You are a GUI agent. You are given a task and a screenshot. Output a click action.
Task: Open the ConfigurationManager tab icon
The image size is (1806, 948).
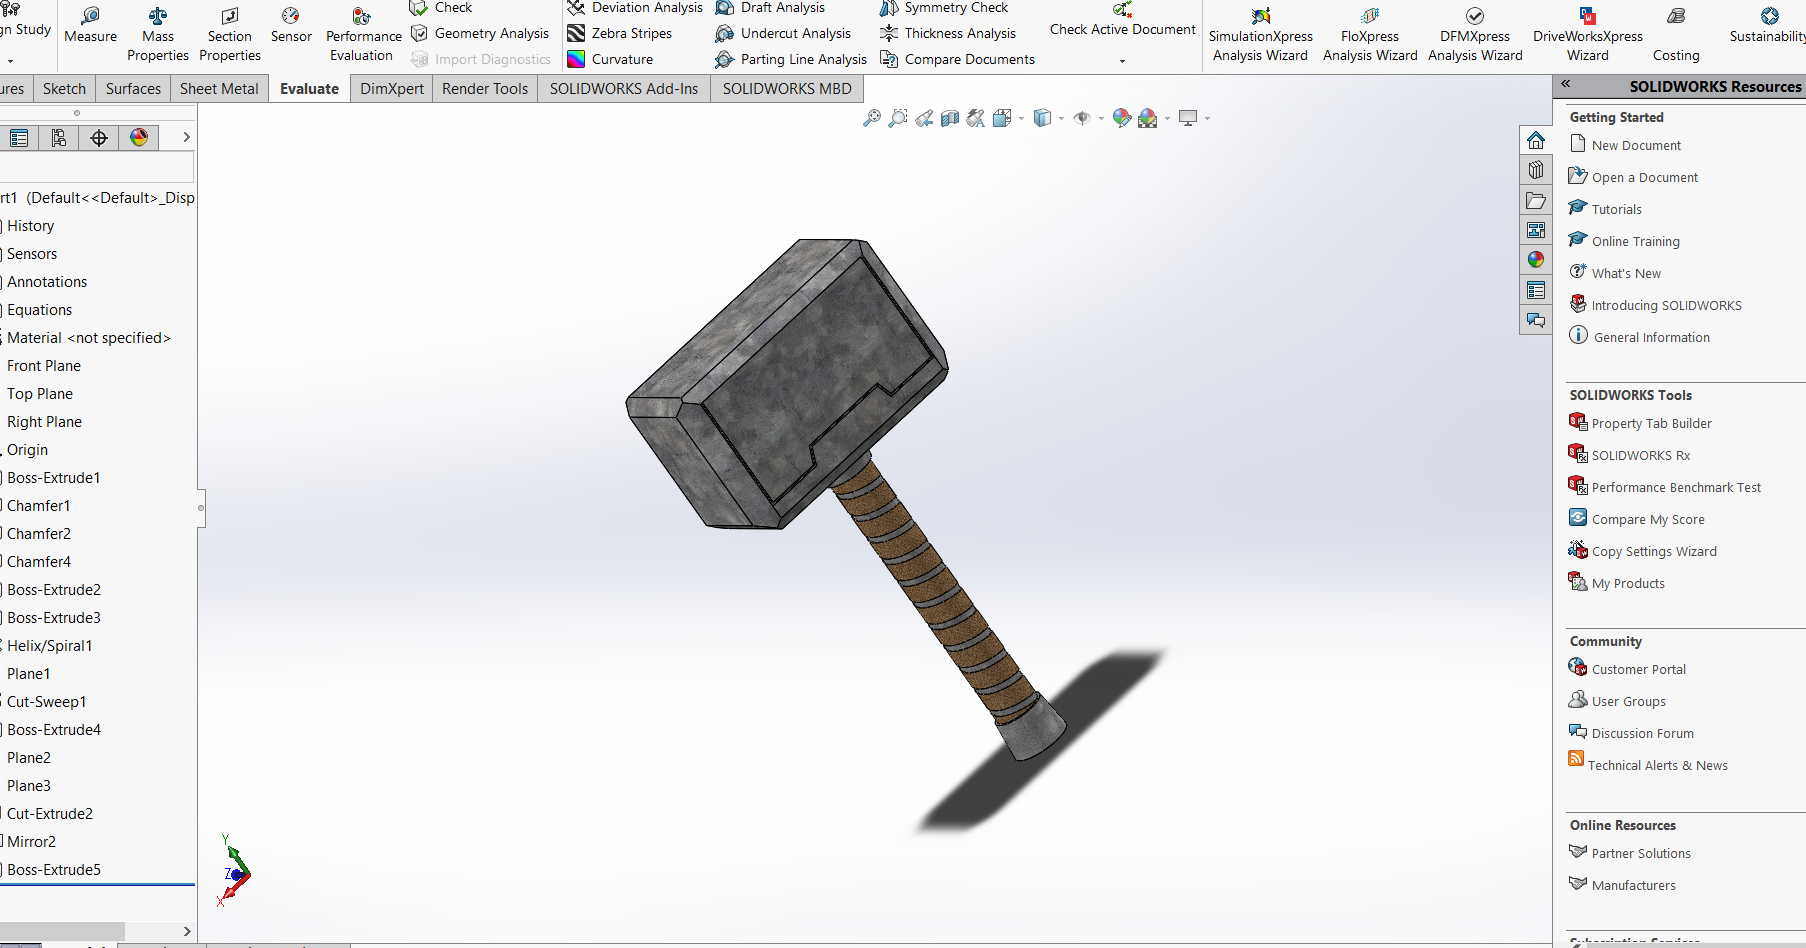(59, 138)
